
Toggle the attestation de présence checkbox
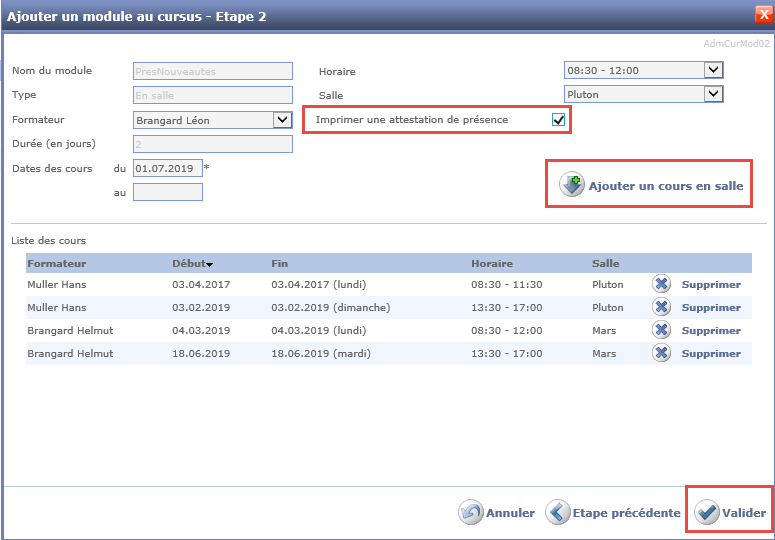pyautogui.click(x=559, y=120)
